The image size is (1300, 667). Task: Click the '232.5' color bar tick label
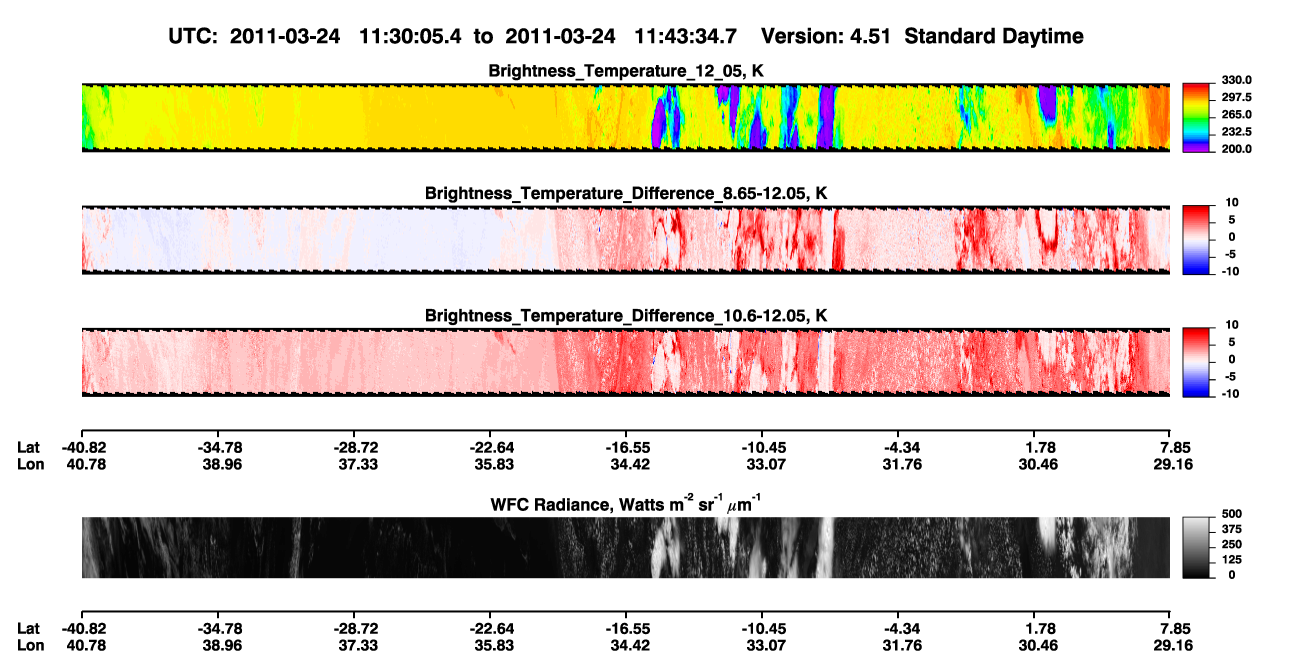pos(1235,132)
